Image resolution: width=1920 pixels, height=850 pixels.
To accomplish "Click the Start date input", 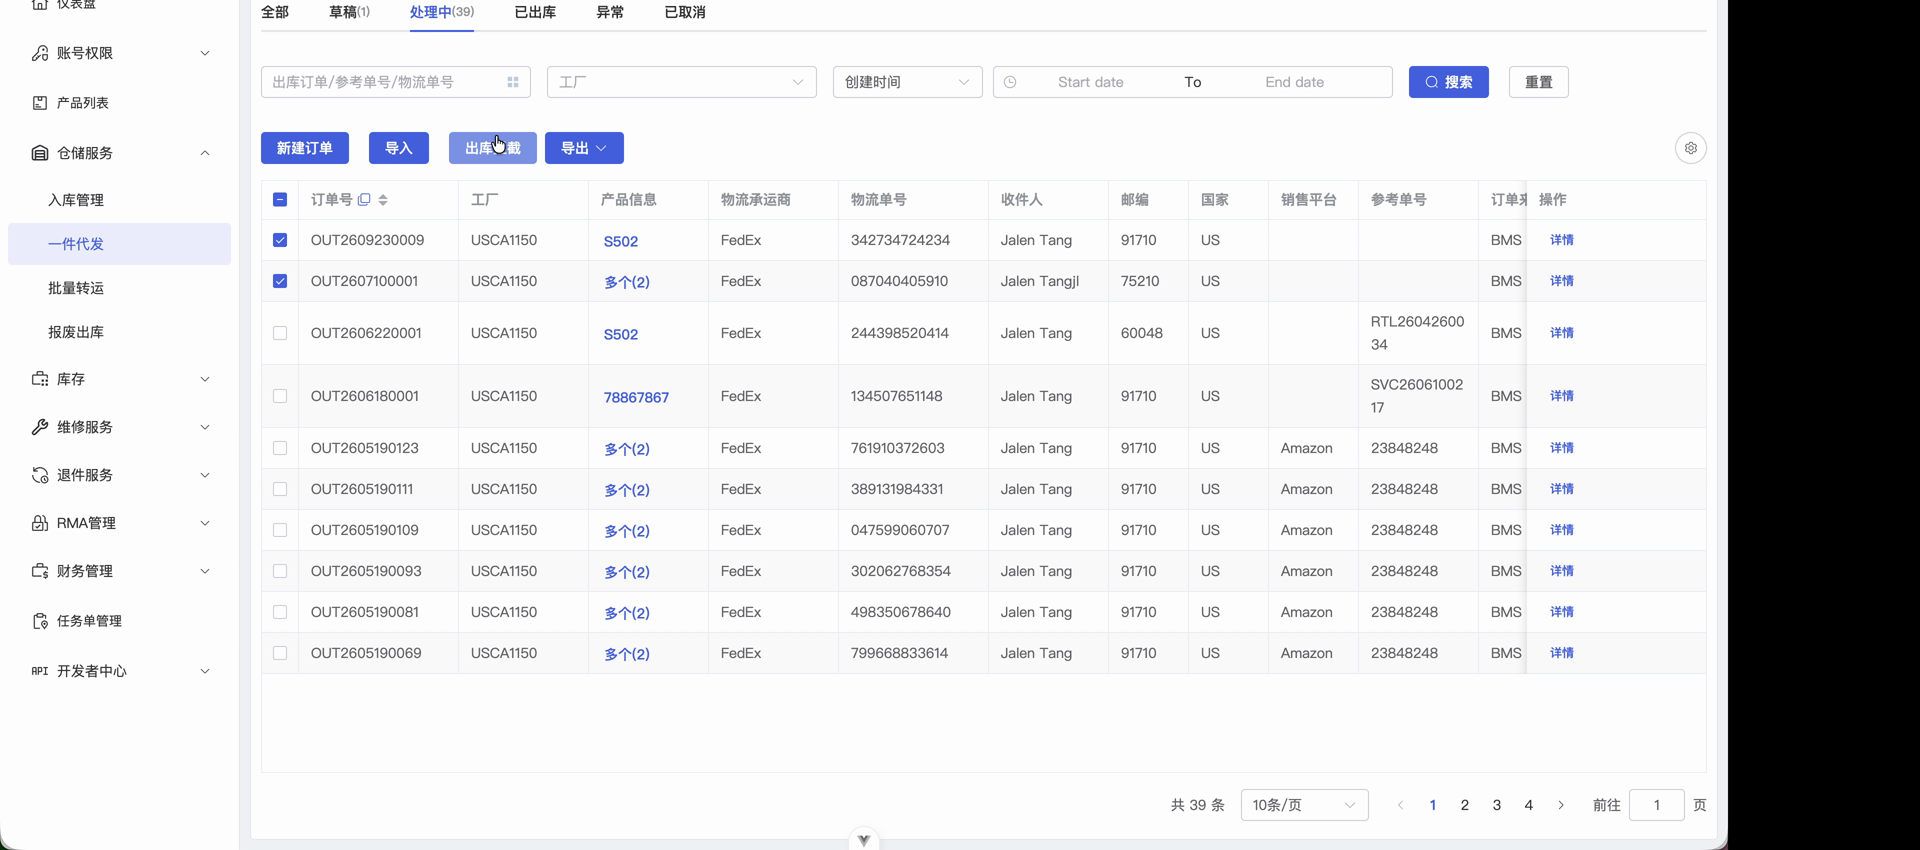I will coord(1091,82).
